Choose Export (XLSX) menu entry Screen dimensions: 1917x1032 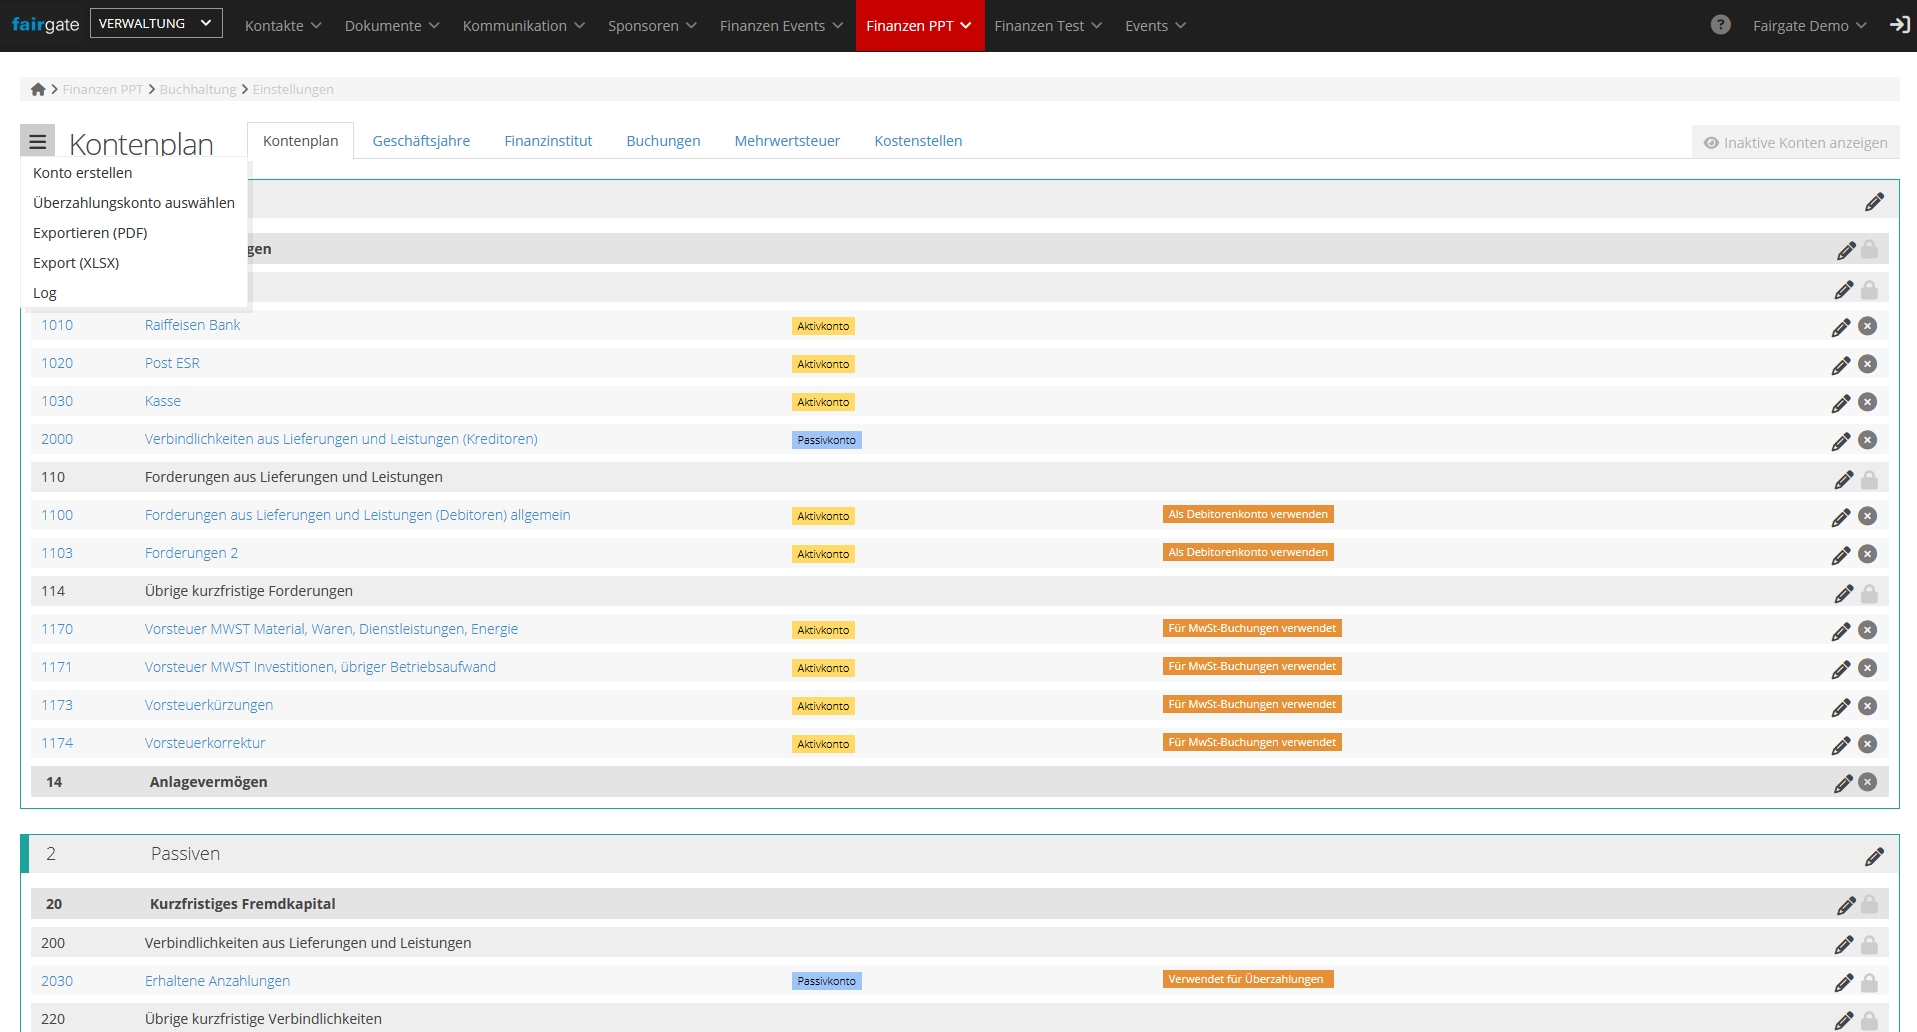[76, 263]
